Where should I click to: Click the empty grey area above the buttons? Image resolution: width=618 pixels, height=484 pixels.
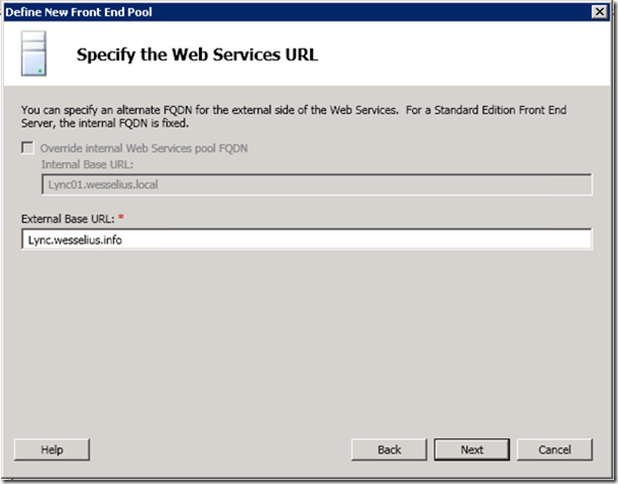300,350
